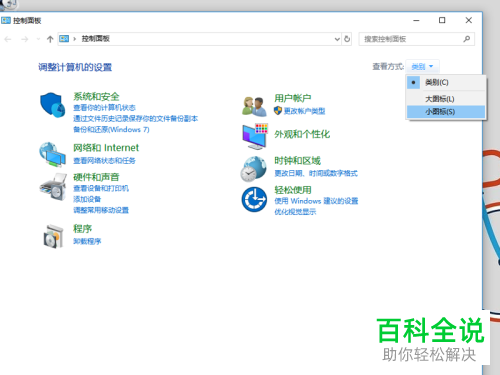Open the 外观和个性化 monitor icon
This screenshot has width=500, height=375.
(x=255, y=136)
